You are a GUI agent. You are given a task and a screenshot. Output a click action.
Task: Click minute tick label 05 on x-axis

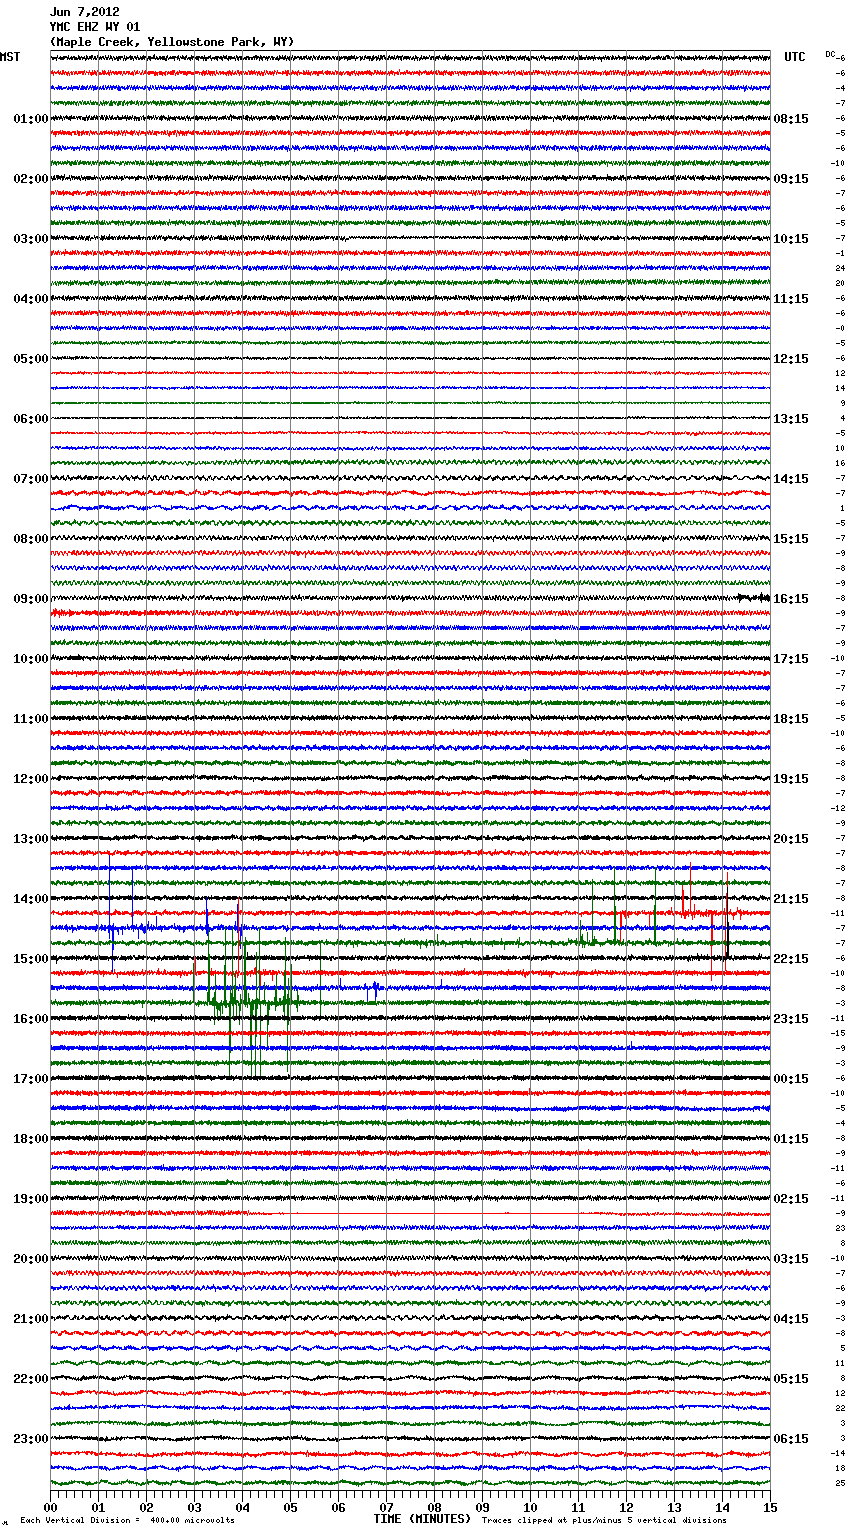[290, 1507]
